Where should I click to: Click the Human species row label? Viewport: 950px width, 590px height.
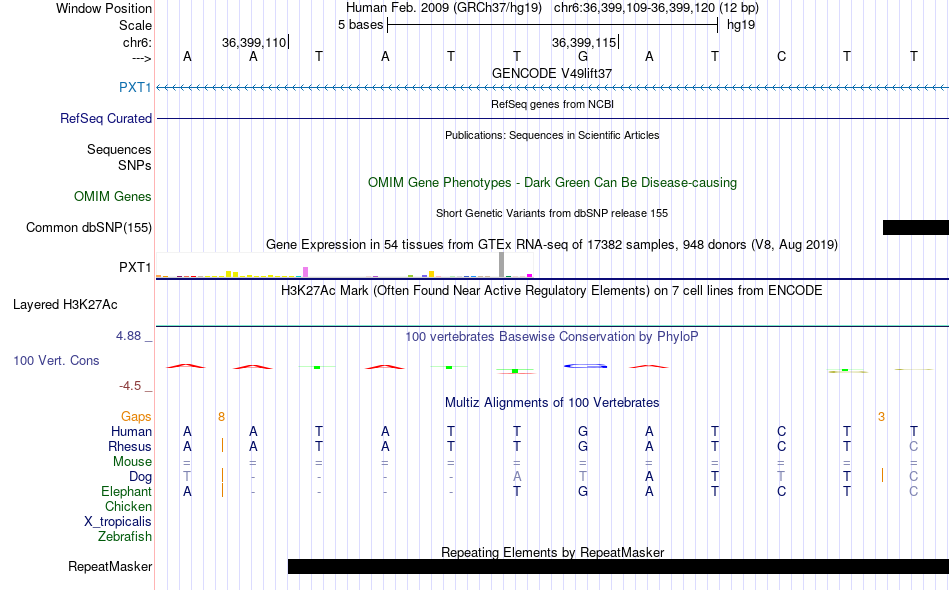[131, 431]
